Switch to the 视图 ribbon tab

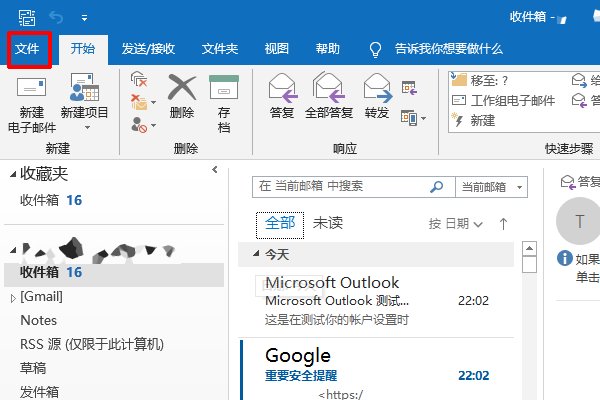click(277, 49)
